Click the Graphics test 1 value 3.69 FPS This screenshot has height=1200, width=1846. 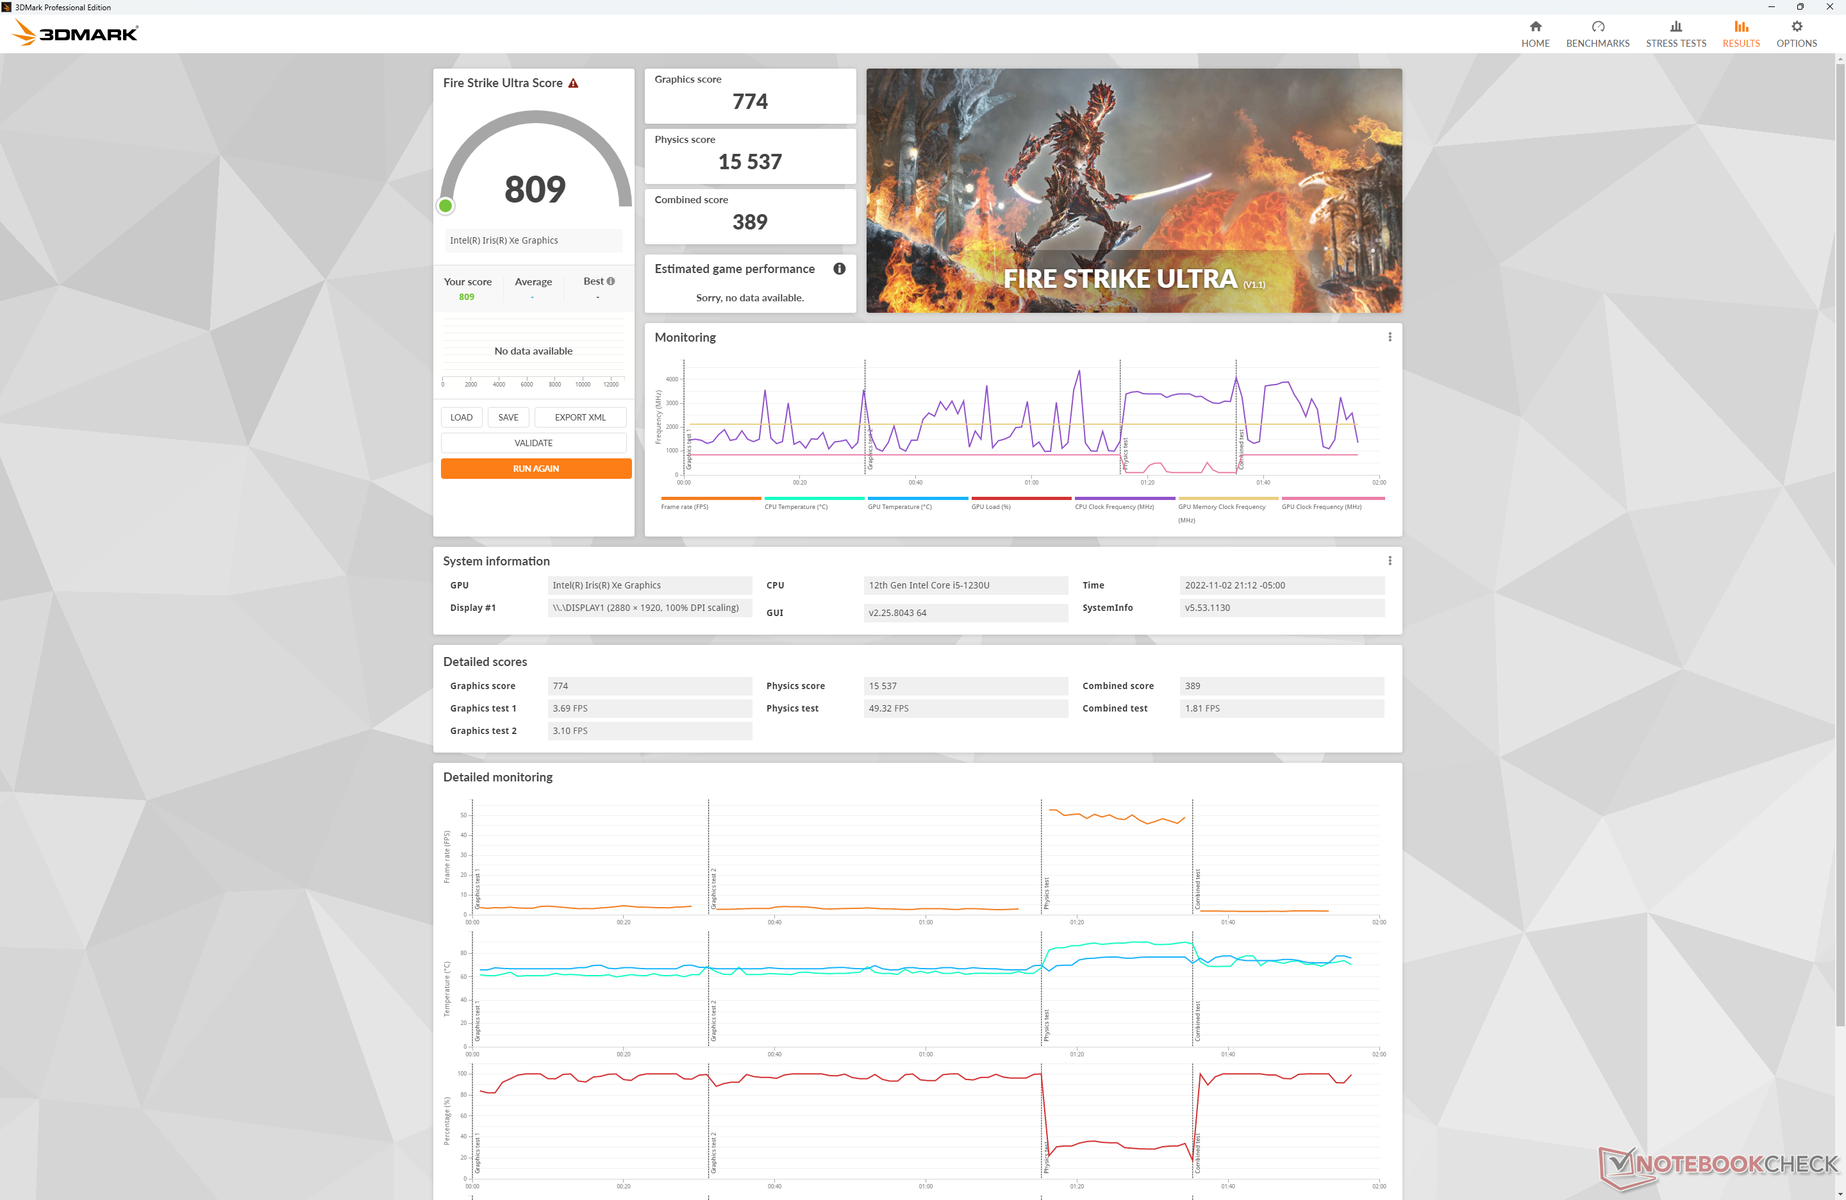650,708
